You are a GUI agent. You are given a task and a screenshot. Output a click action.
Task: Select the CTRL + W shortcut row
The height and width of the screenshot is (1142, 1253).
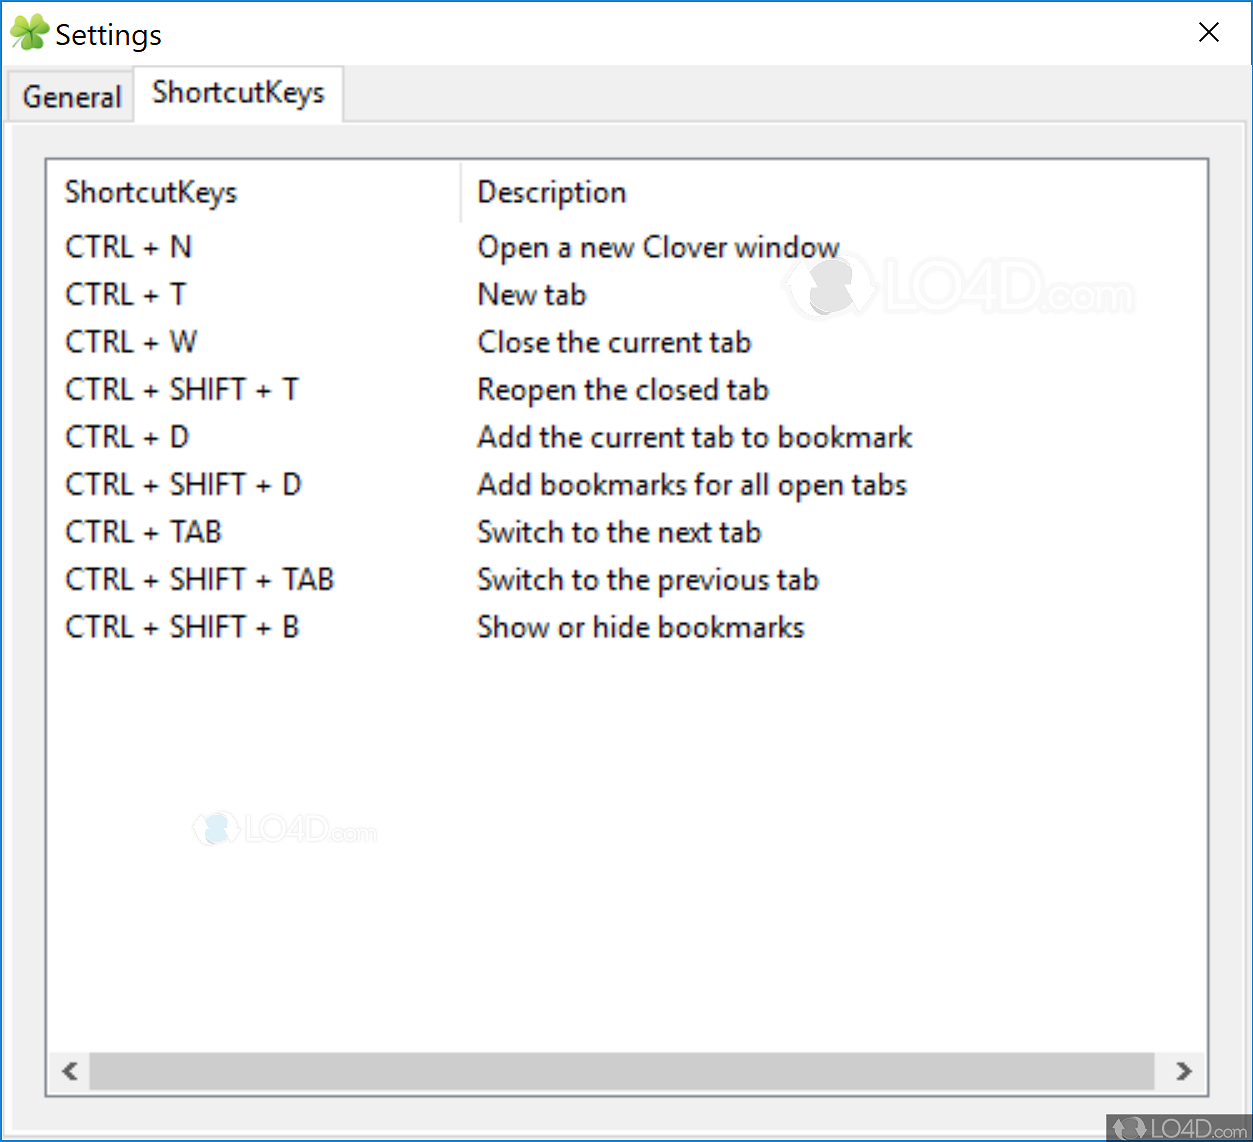click(131, 342)
